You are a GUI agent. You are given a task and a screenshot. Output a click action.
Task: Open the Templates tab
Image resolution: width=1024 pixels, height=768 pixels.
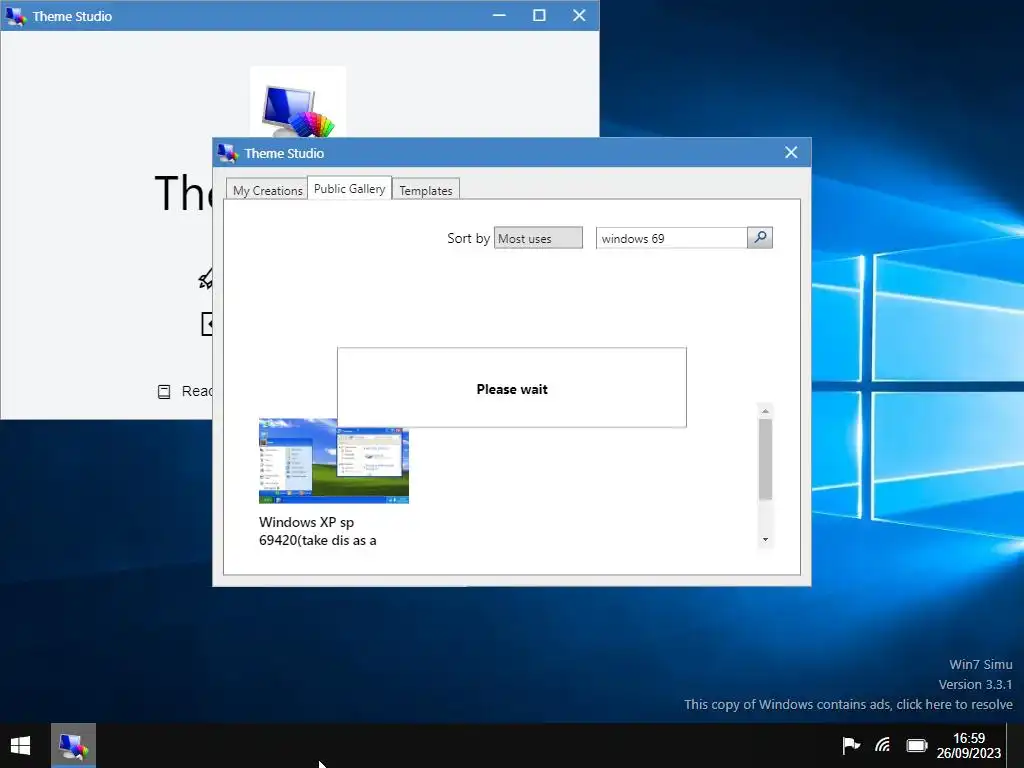pyautogui.click(x=426, y=190)
